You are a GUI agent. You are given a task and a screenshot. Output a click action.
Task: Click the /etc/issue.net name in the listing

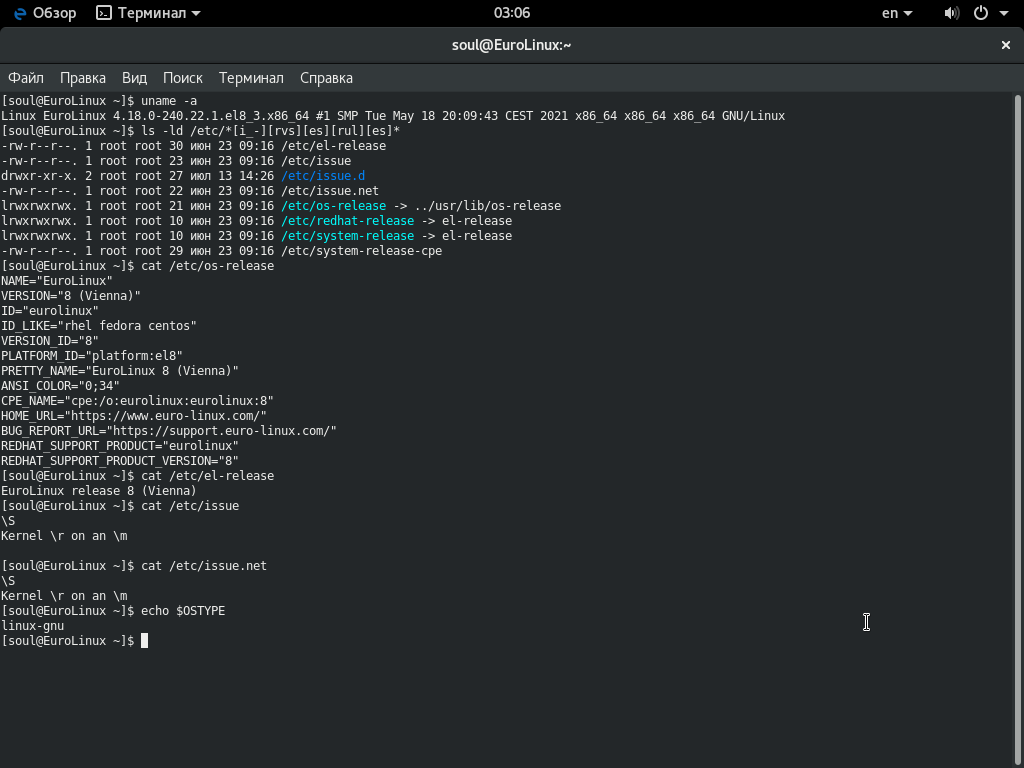coord(330,191)
